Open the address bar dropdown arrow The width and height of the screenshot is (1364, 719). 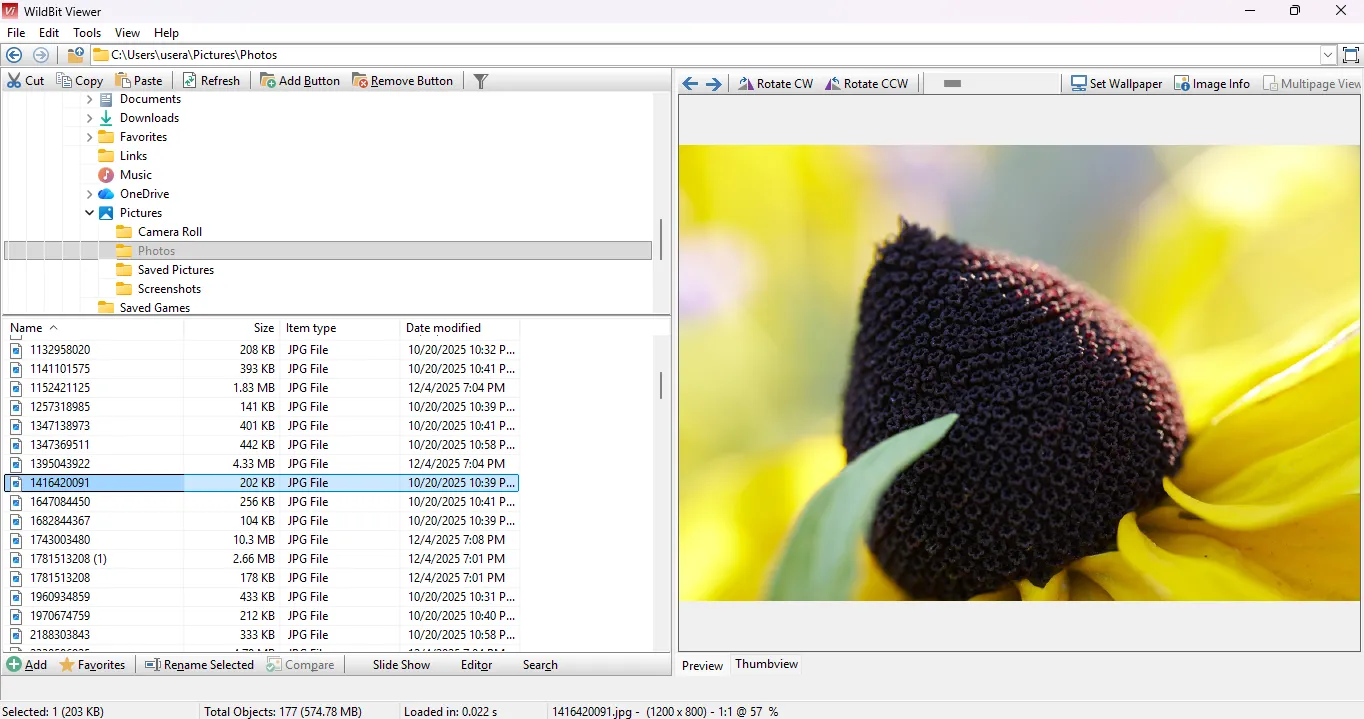pos(1328,55)
